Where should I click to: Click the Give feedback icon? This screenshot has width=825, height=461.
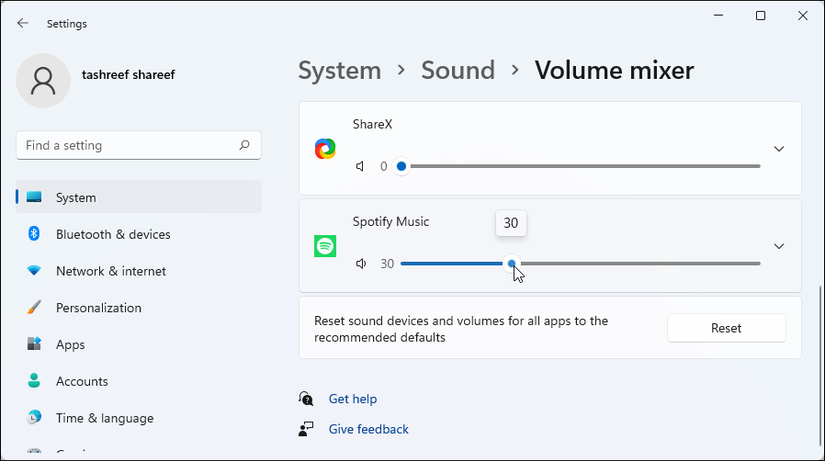click(x=306, y=429)
